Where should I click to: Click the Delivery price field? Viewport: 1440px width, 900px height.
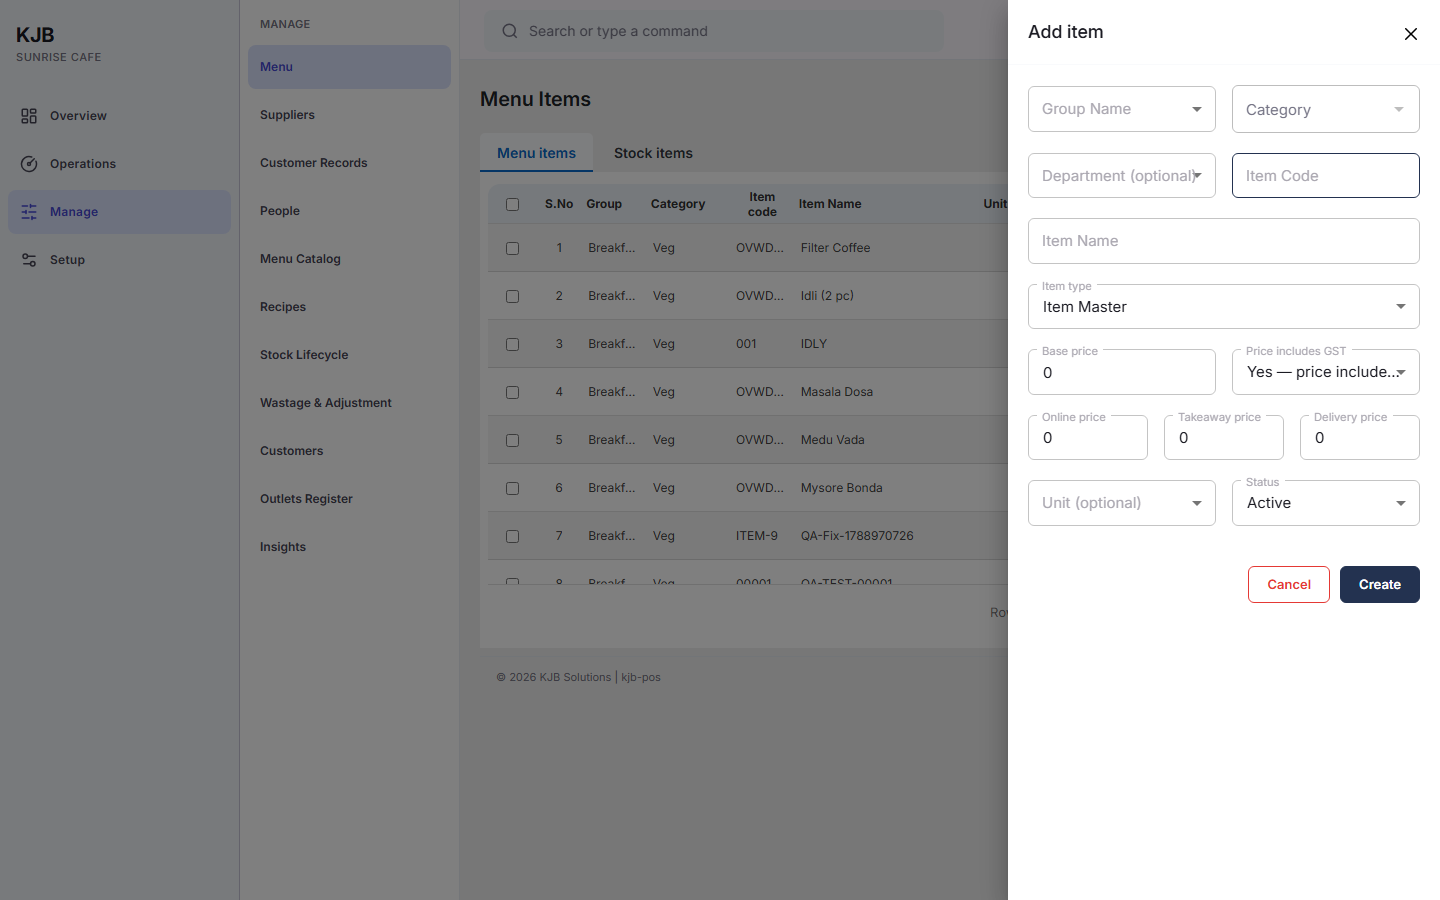pyautogui.click(x=1360, y=438)
